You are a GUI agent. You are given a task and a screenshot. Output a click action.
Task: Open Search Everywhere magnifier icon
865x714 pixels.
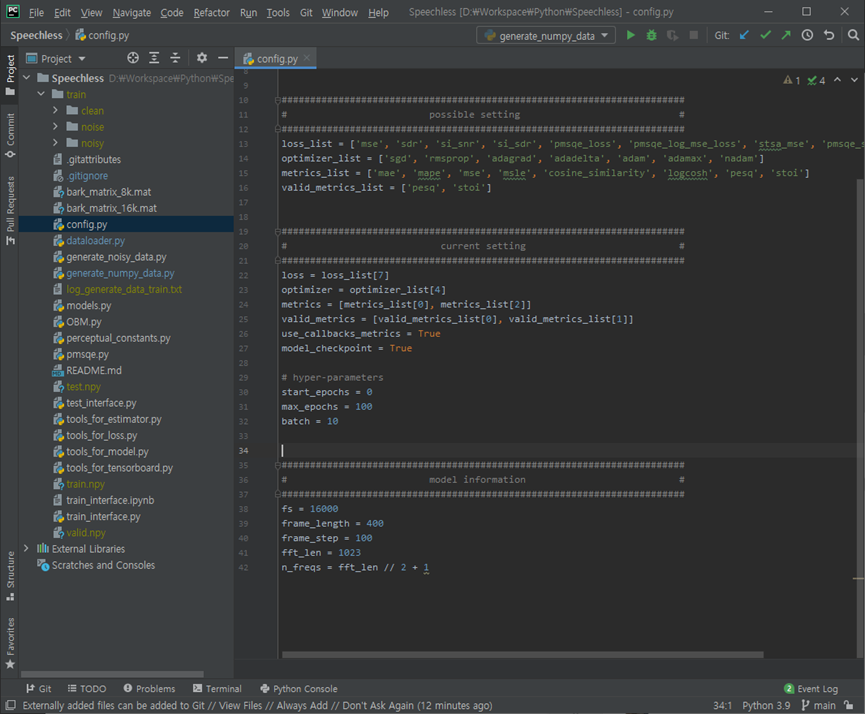(853, 35)
